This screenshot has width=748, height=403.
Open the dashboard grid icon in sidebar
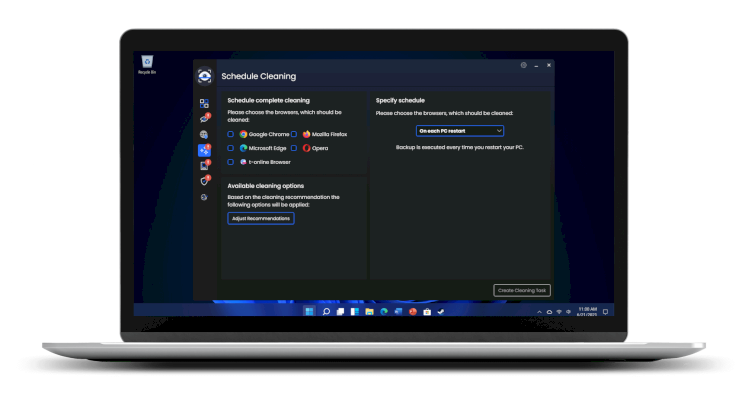click(204, 103)
